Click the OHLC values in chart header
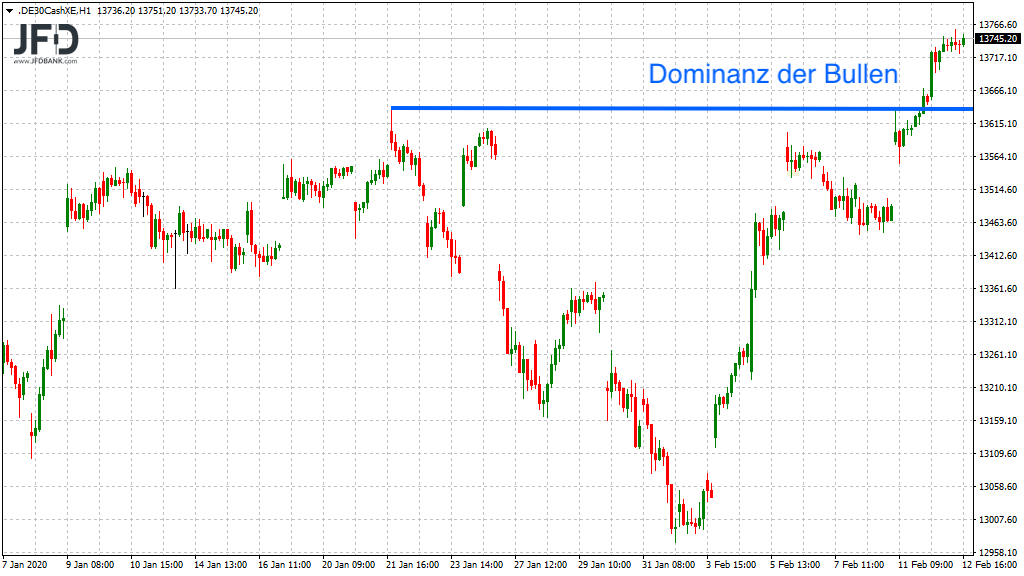The height and width of the screenshot is (576, 1024). (x=177, y=10)
